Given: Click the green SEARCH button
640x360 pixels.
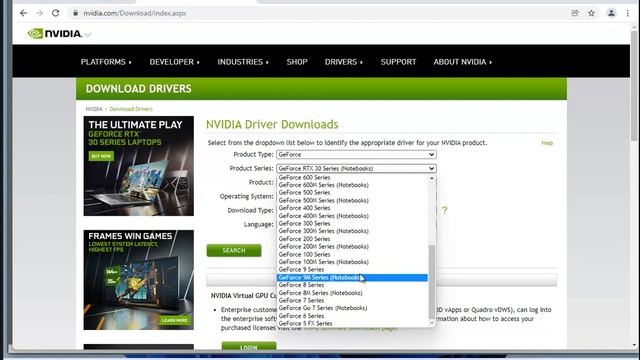Looking at the screenshot, I should (x=234, y=251).
